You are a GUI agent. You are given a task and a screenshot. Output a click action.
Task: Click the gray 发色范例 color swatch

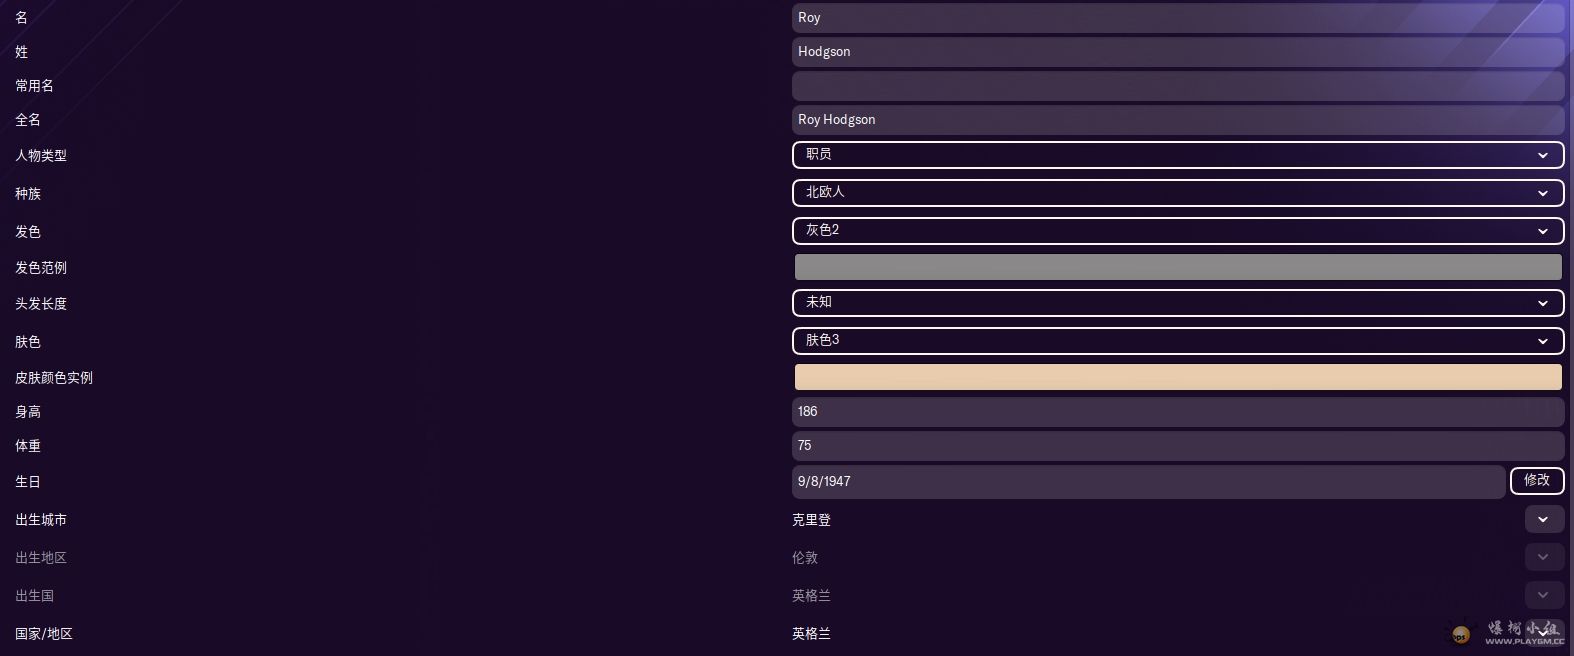(1178, 267)
